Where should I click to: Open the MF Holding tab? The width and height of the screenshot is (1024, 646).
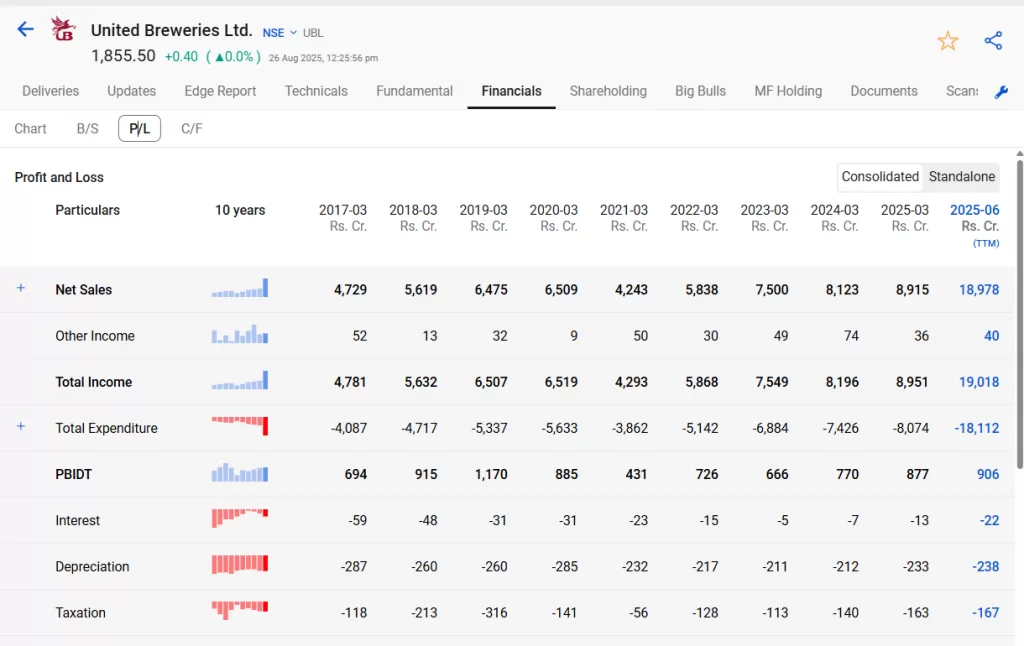788,91
